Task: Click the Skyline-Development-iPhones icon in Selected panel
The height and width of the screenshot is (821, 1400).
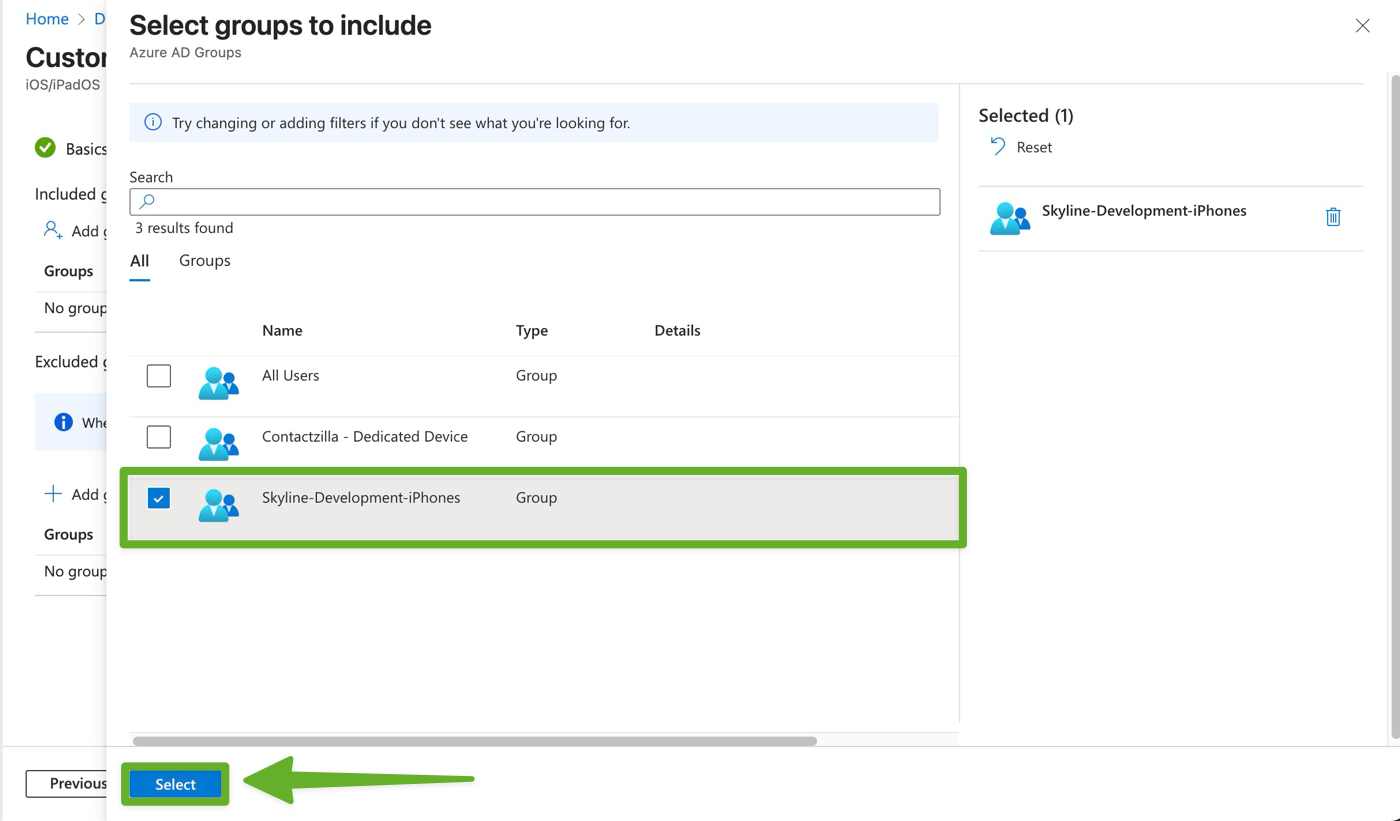Action: click(1010, 218)
